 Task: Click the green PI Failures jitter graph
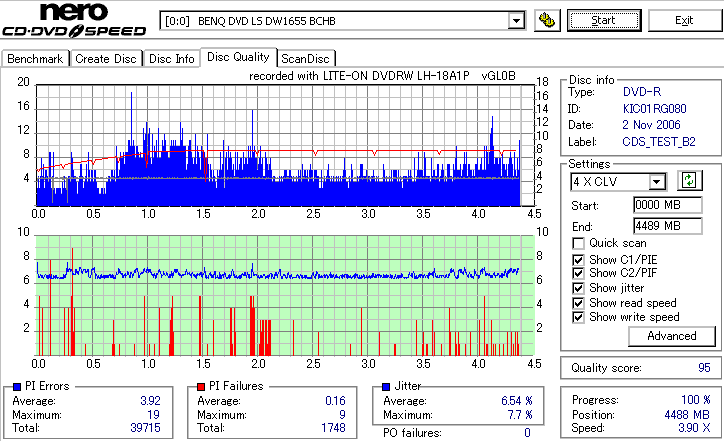(284, 296)
